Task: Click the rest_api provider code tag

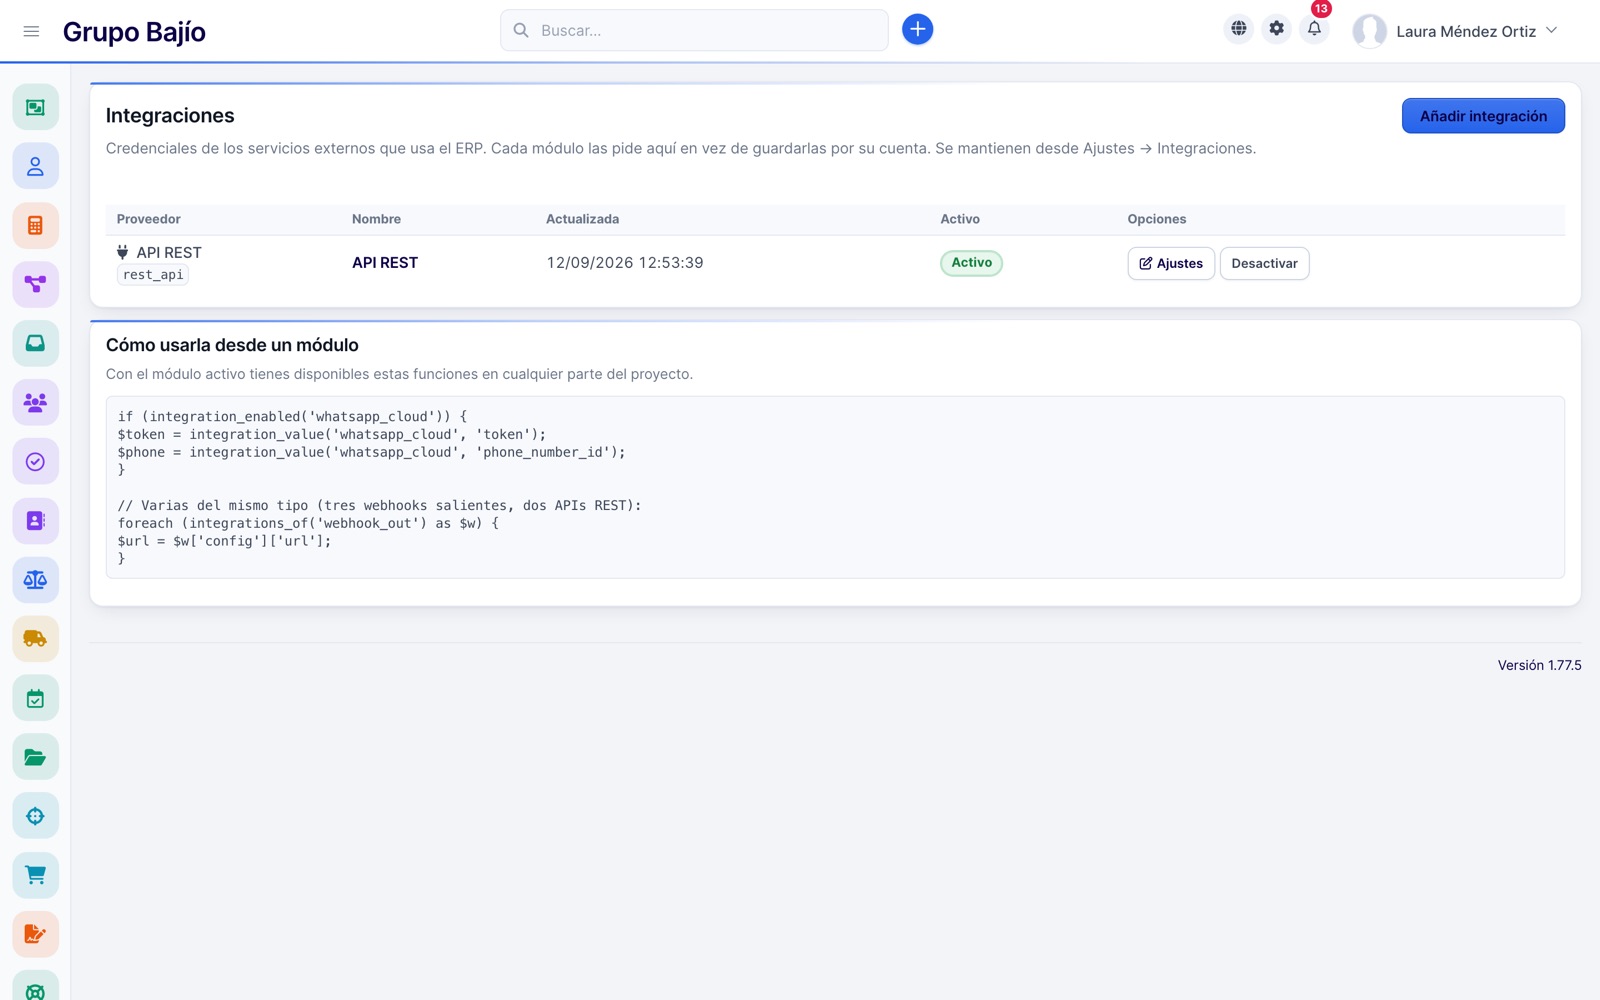Action: click(153, 275)
